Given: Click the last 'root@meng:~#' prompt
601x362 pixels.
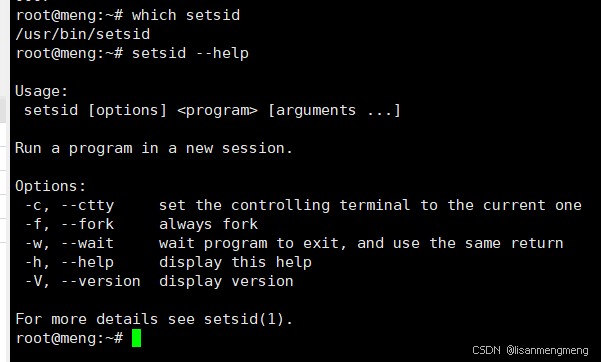Looking at the screenshot, I should coord(69,338).
